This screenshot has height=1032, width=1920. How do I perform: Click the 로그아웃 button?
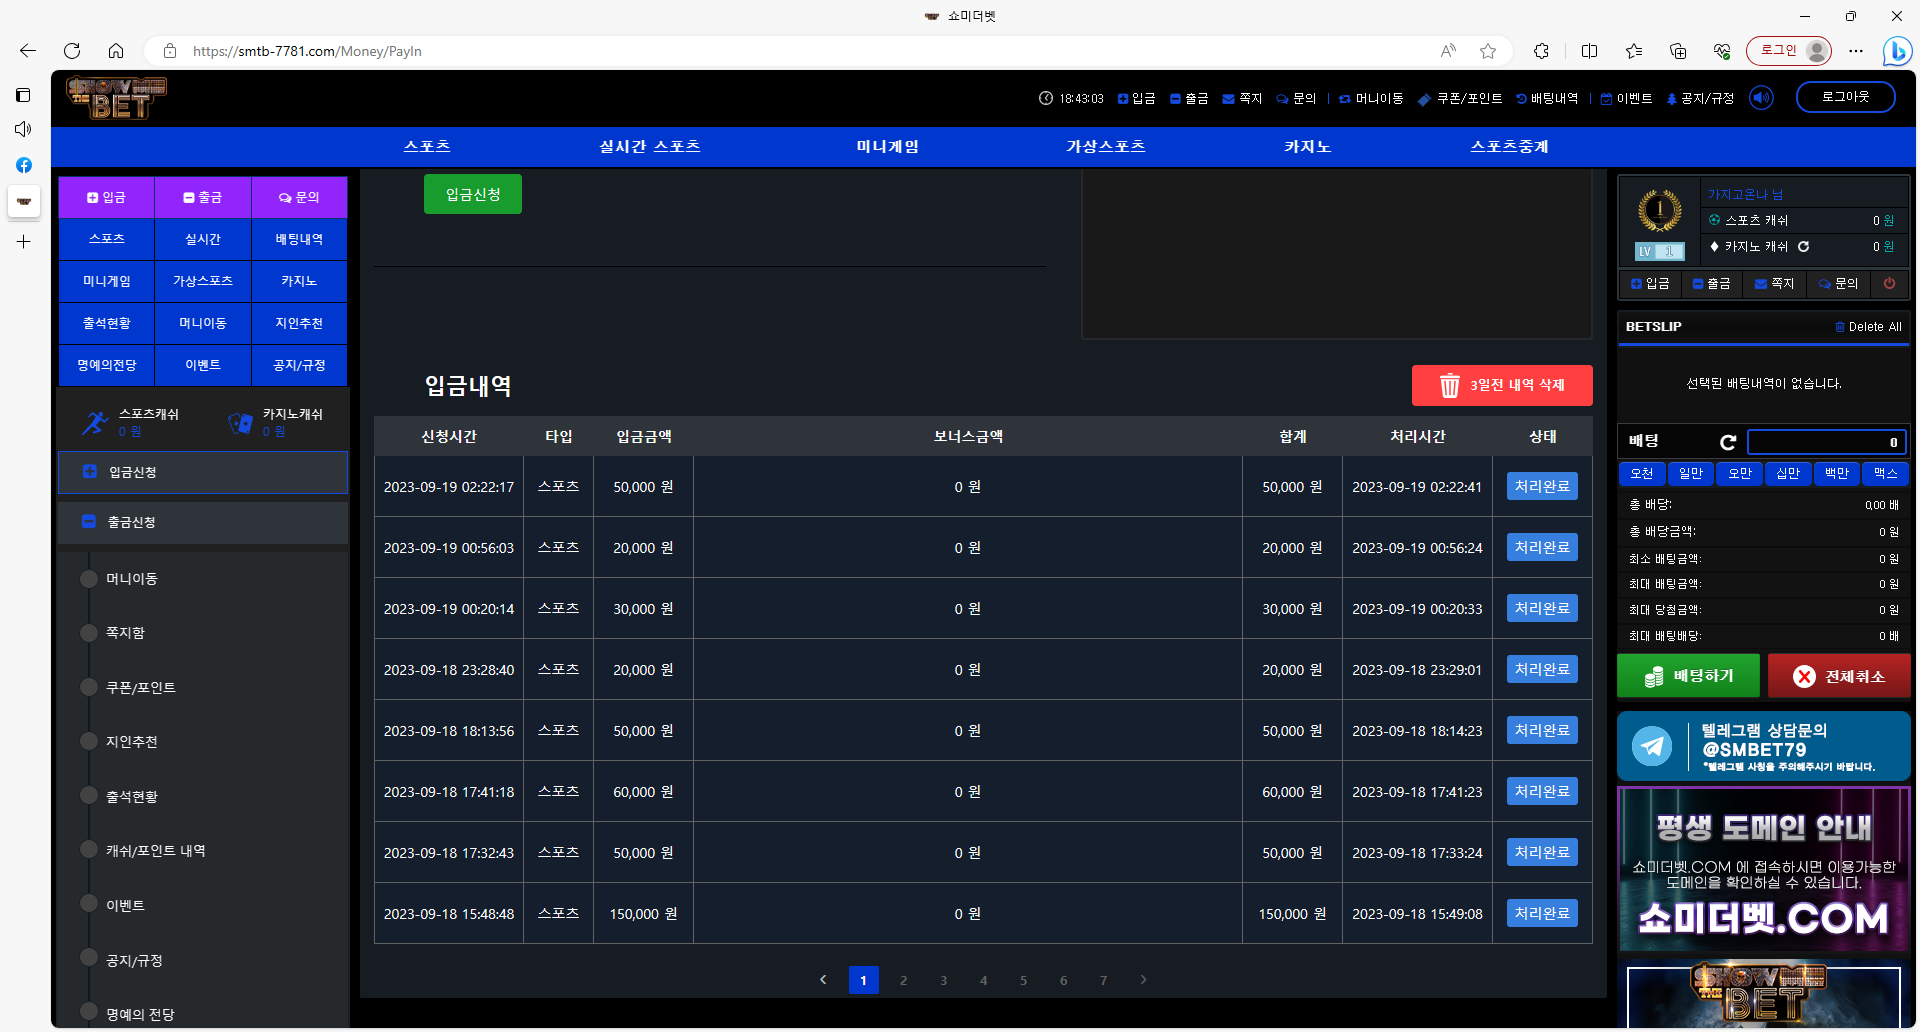click(1845, 97)
